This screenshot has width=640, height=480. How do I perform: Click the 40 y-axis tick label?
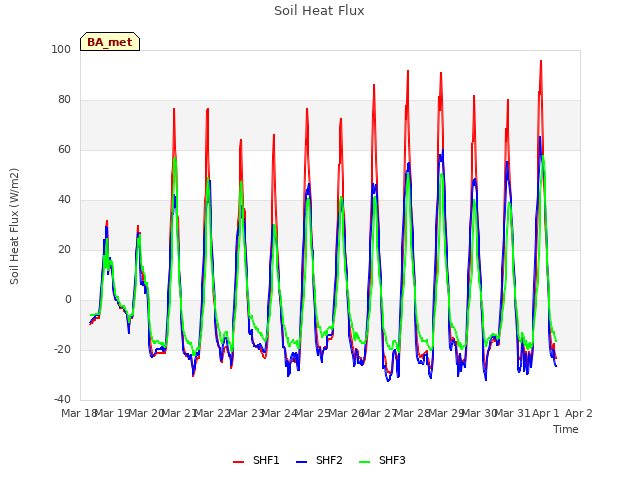(x=64, y=200)
